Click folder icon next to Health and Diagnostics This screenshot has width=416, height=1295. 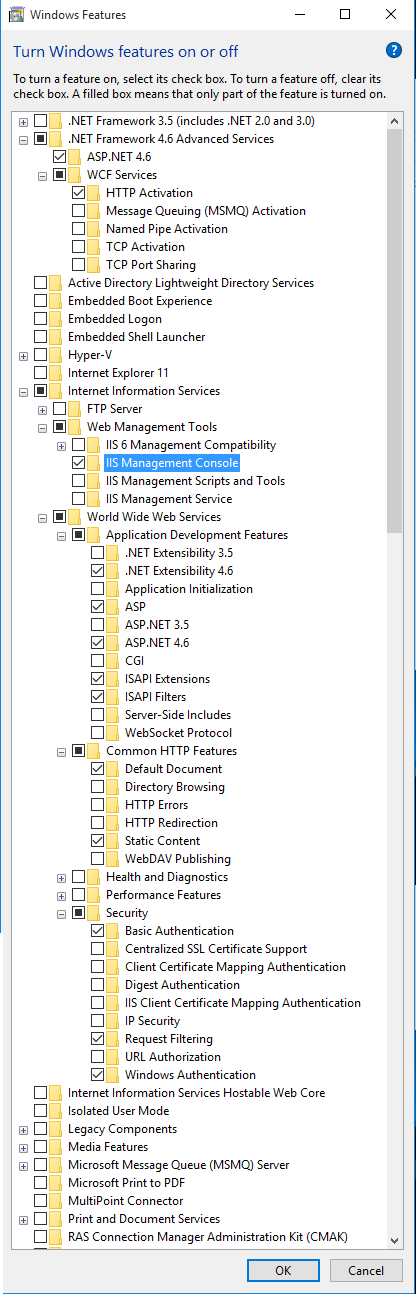[x=94, y=877]
